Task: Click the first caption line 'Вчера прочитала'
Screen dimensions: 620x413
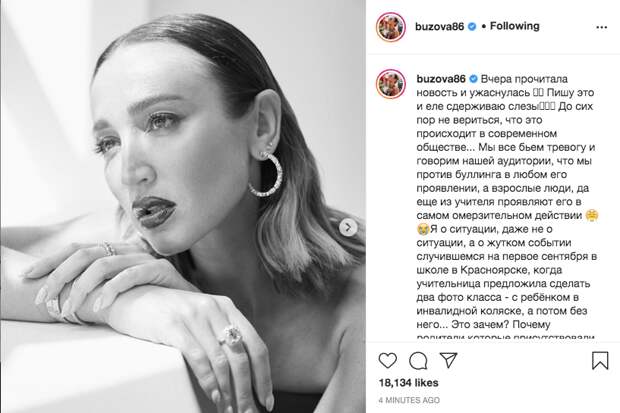Action: [524, 79]
